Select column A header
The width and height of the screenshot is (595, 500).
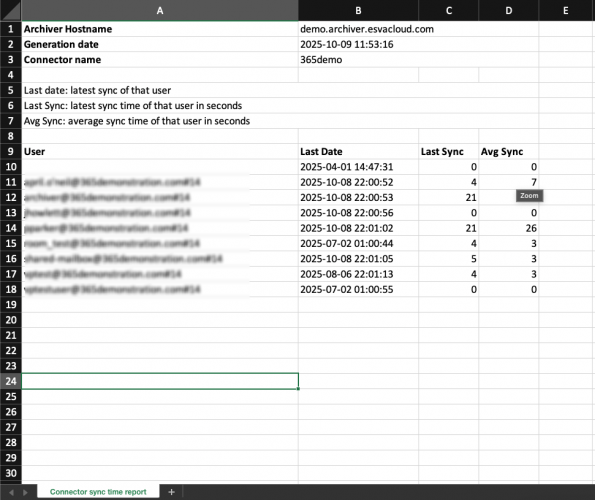click(x=160, y=11)
